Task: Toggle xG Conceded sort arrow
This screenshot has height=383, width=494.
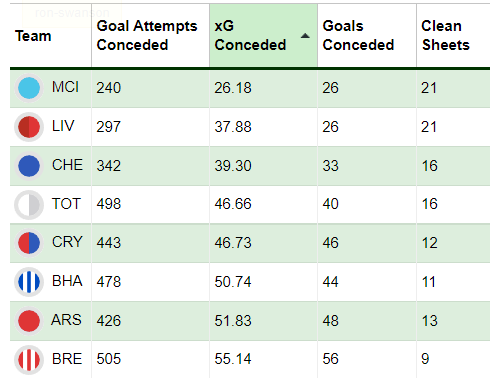Action: (x=305, y=36)
